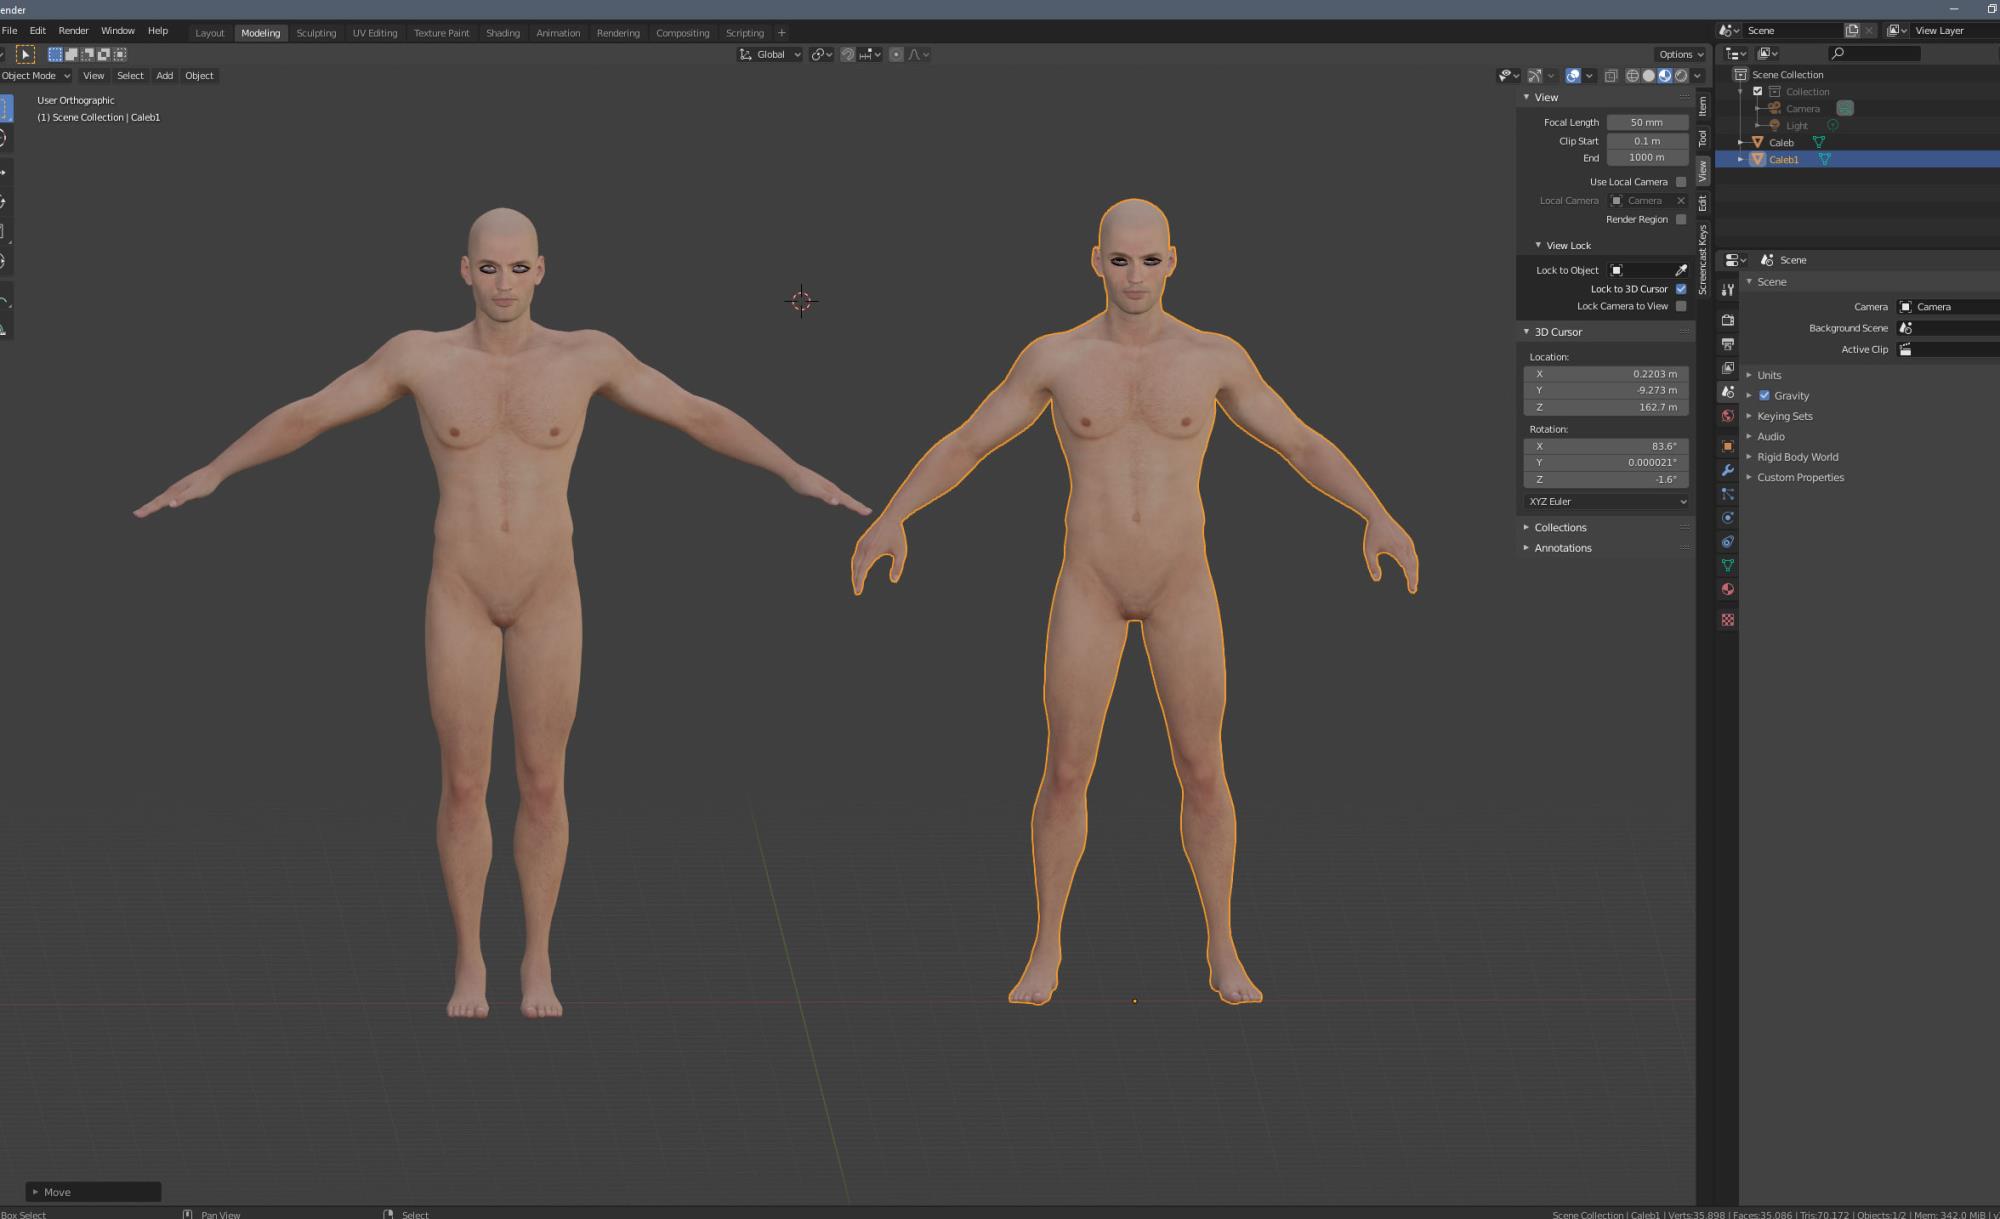Screen dimensions: 2000x1219
Task: Toggle the snapping magnet icon
Action: 848,55
